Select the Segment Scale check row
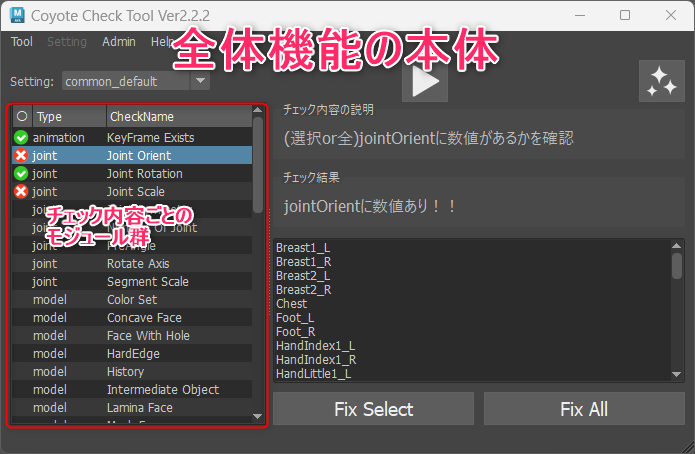Viewport: 695px width, 454px height. pyautogui.click(x=132, y=282)
